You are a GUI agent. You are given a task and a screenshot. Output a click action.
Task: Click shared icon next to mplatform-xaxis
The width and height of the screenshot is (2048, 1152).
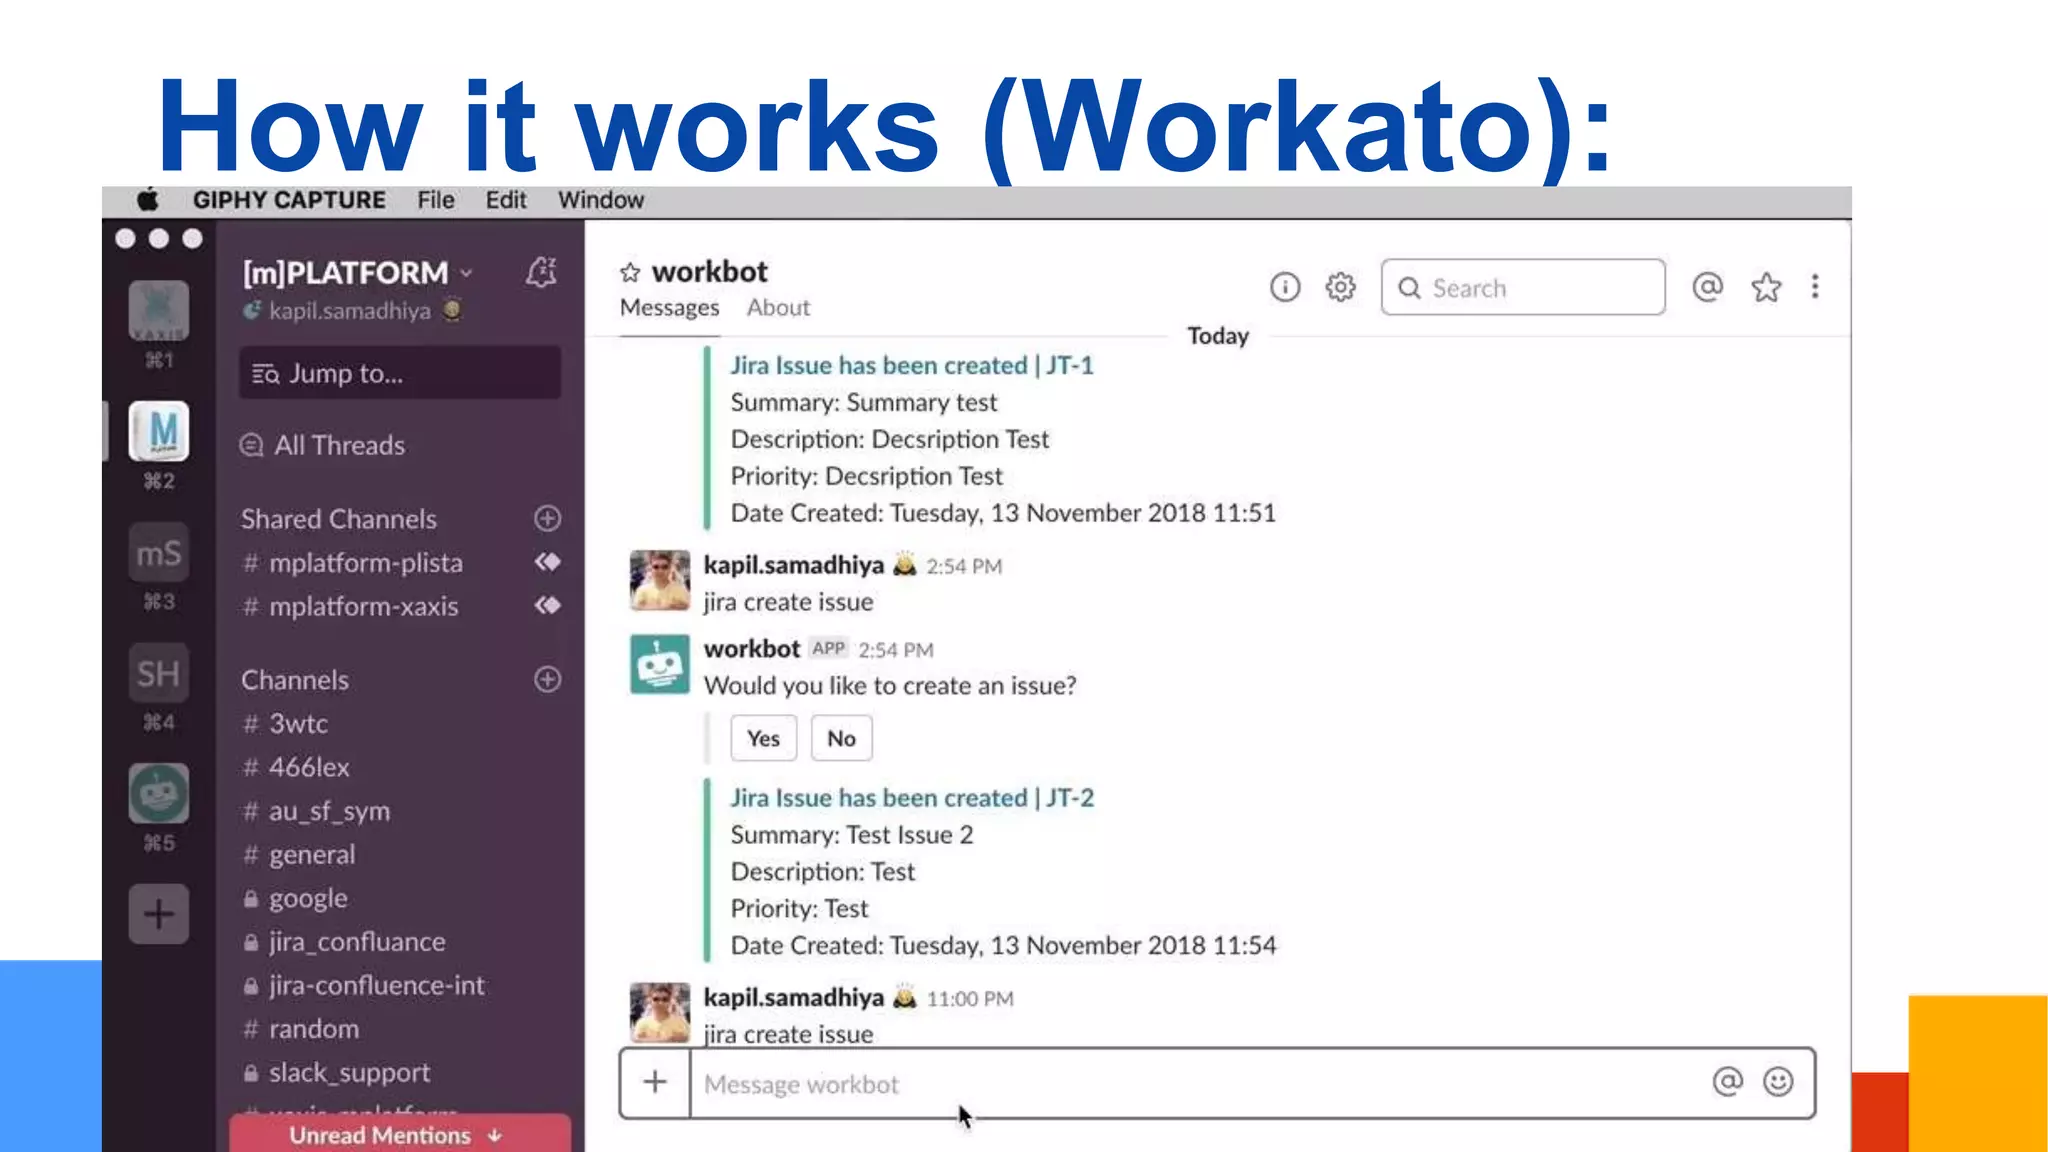pyautogui.click(x=547, y=605)
